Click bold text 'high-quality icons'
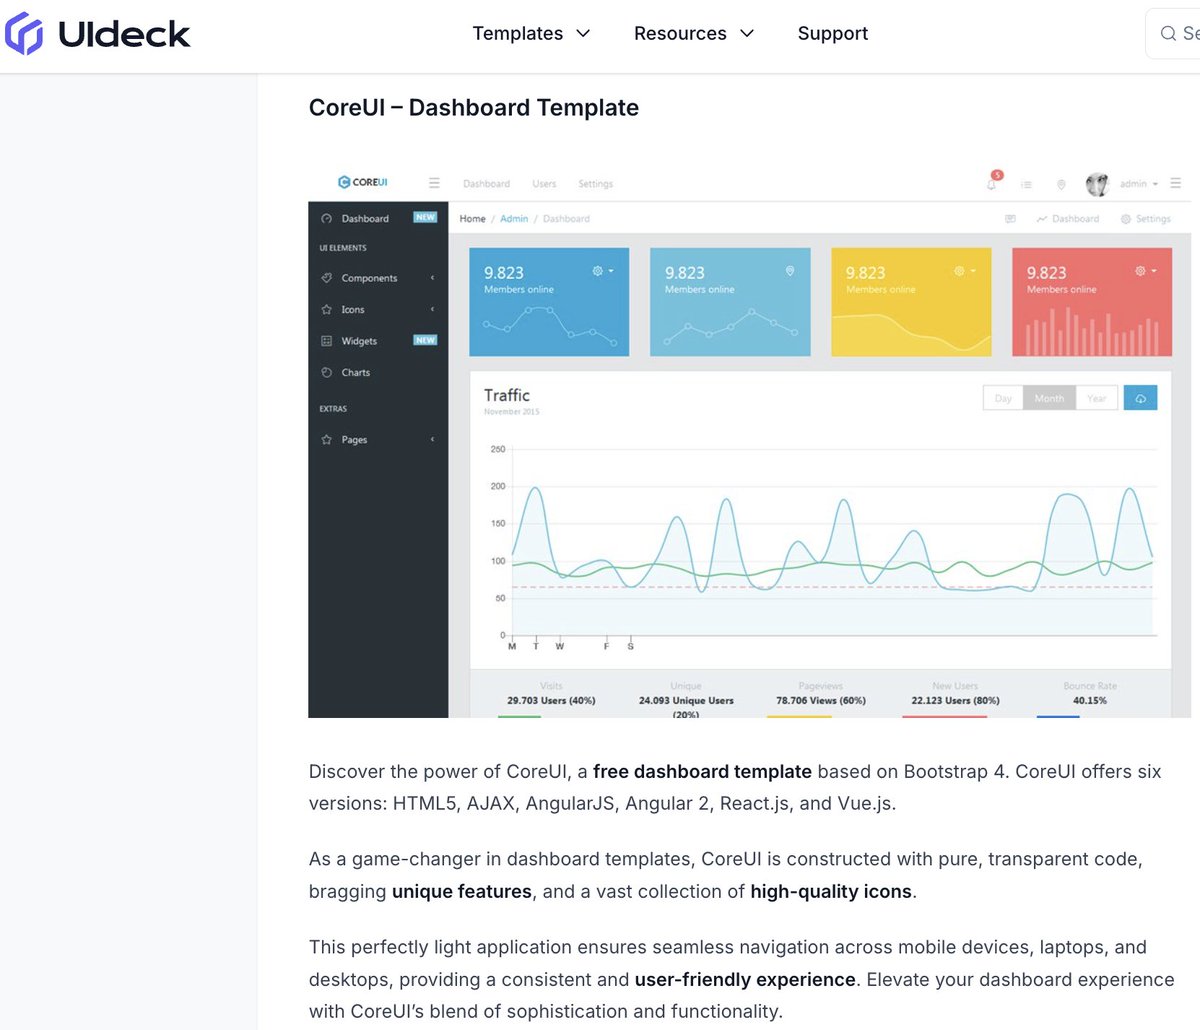The image size is (1200, 1030). tap(831, 891)
